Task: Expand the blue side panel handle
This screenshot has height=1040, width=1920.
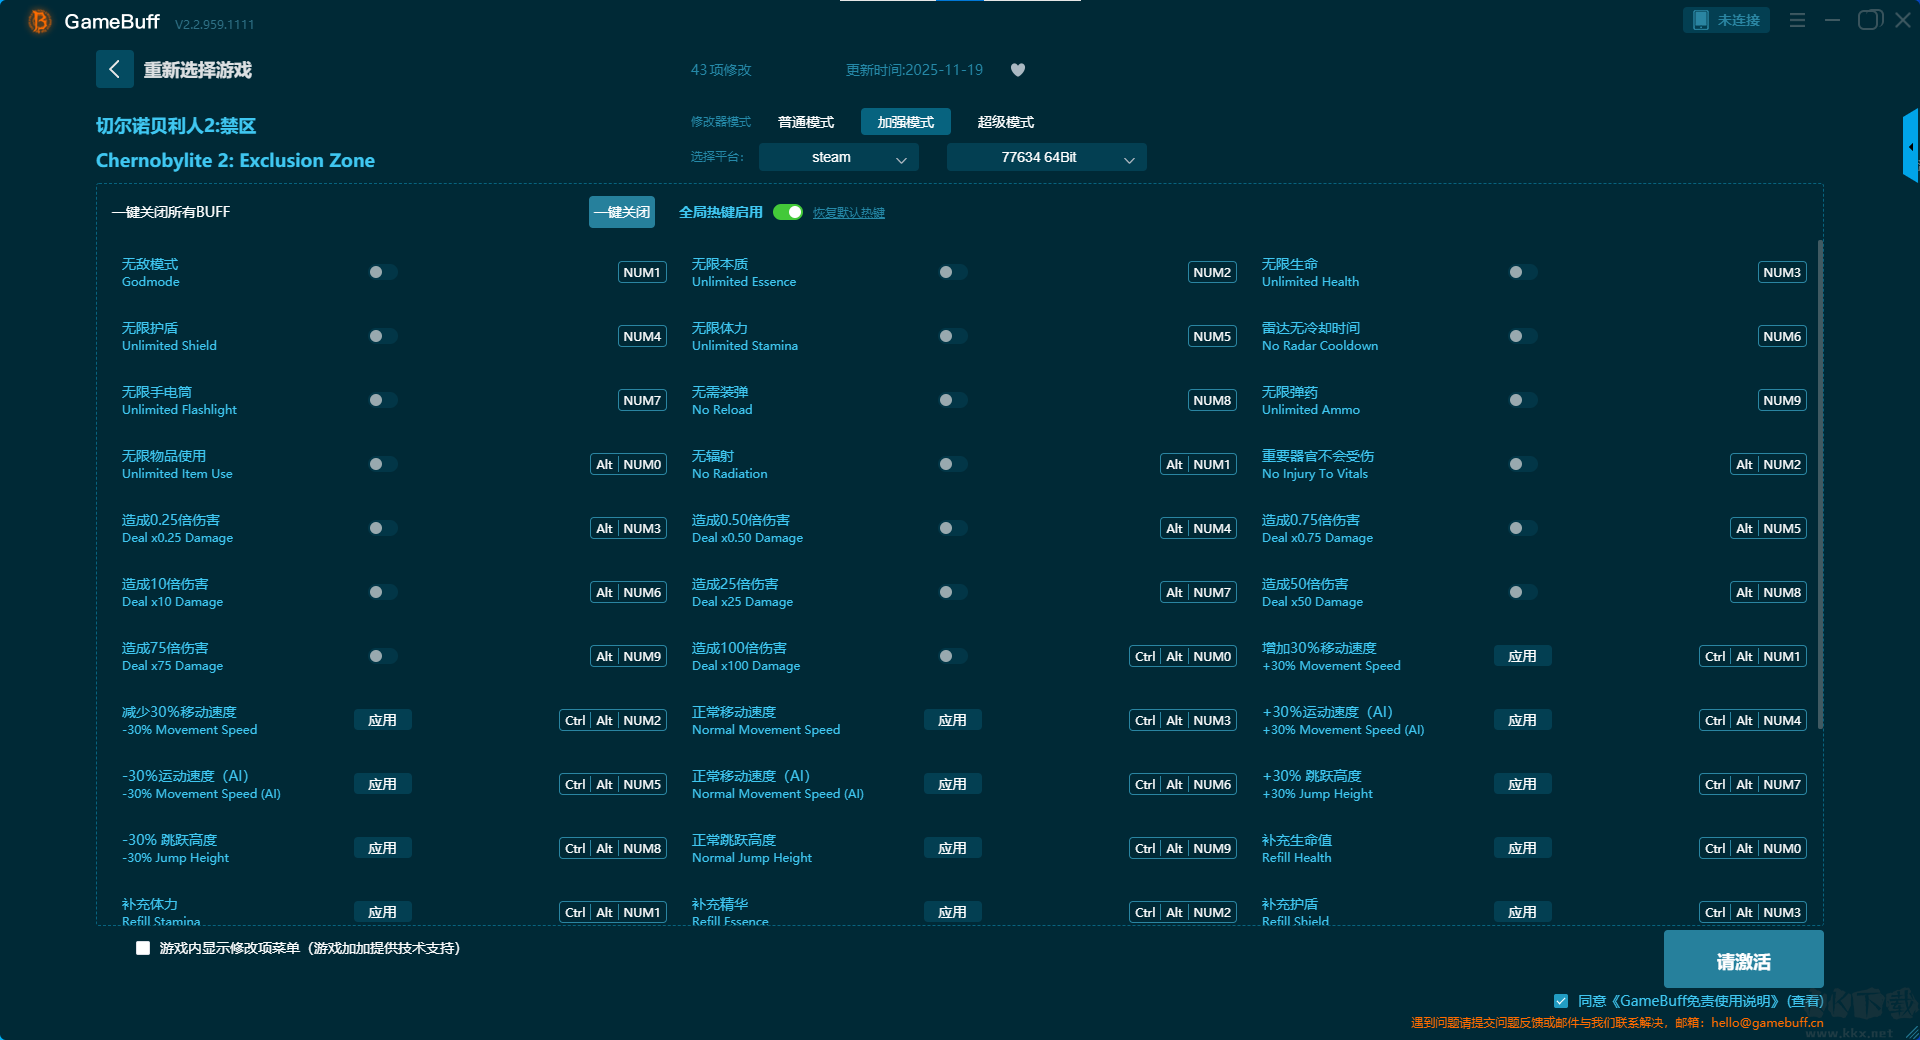Action: 1910,147
